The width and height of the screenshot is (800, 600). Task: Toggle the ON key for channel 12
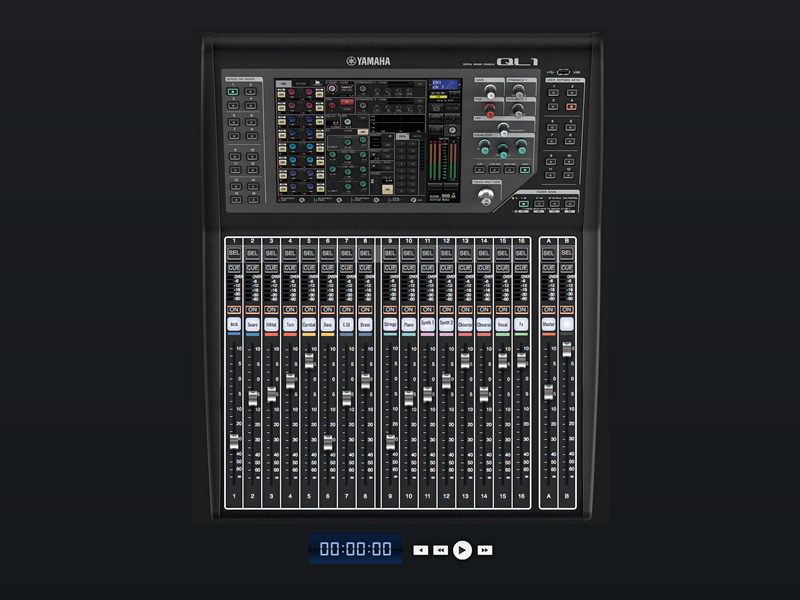pos(446,310)
